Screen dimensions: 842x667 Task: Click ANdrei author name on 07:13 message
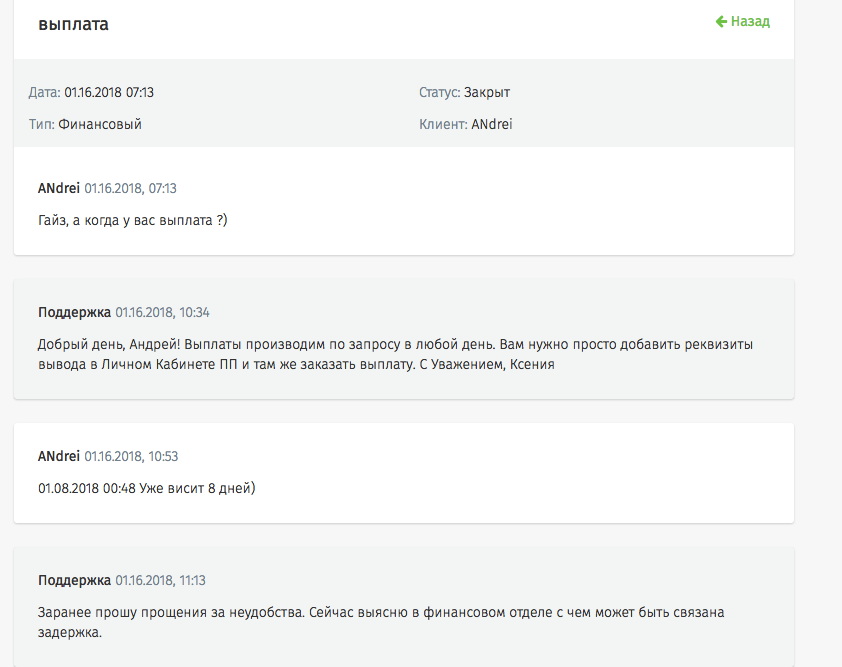59,188
